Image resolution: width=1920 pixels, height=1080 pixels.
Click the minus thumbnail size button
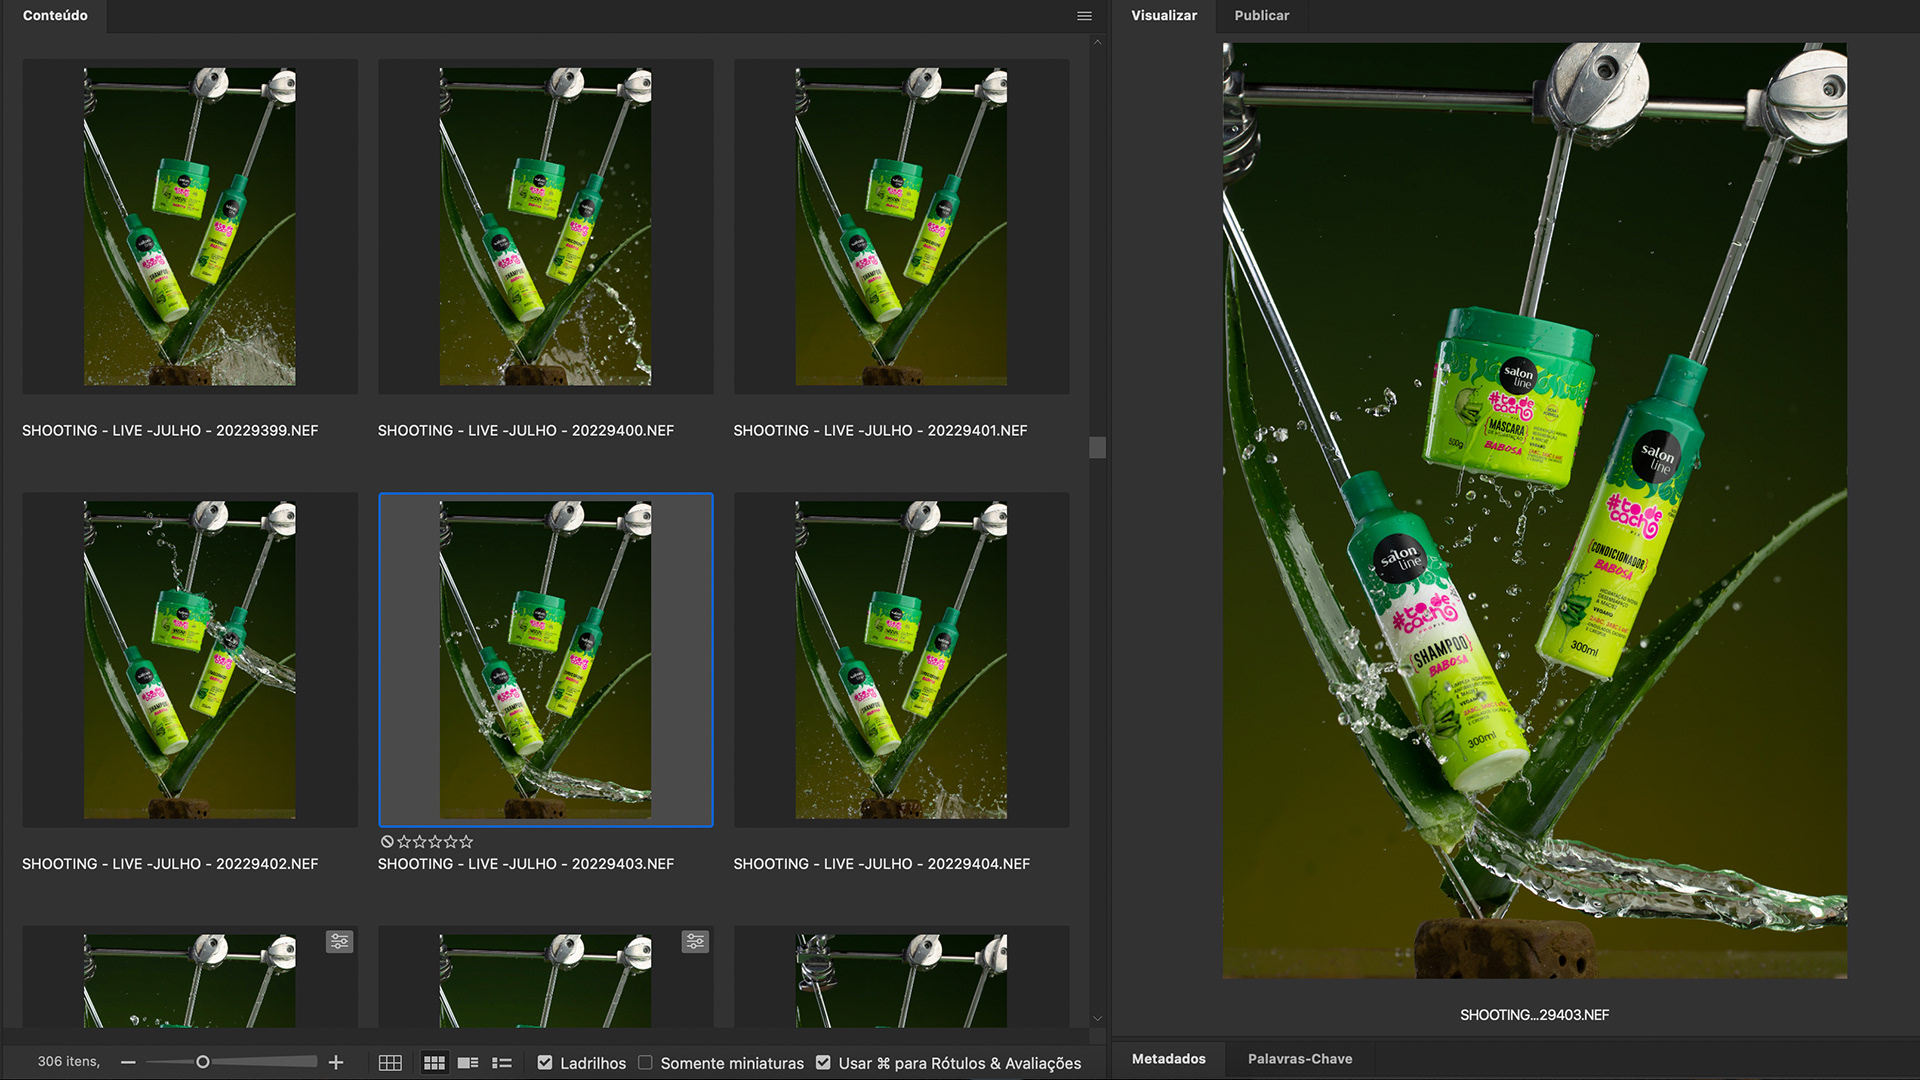tap(128, 1062)
